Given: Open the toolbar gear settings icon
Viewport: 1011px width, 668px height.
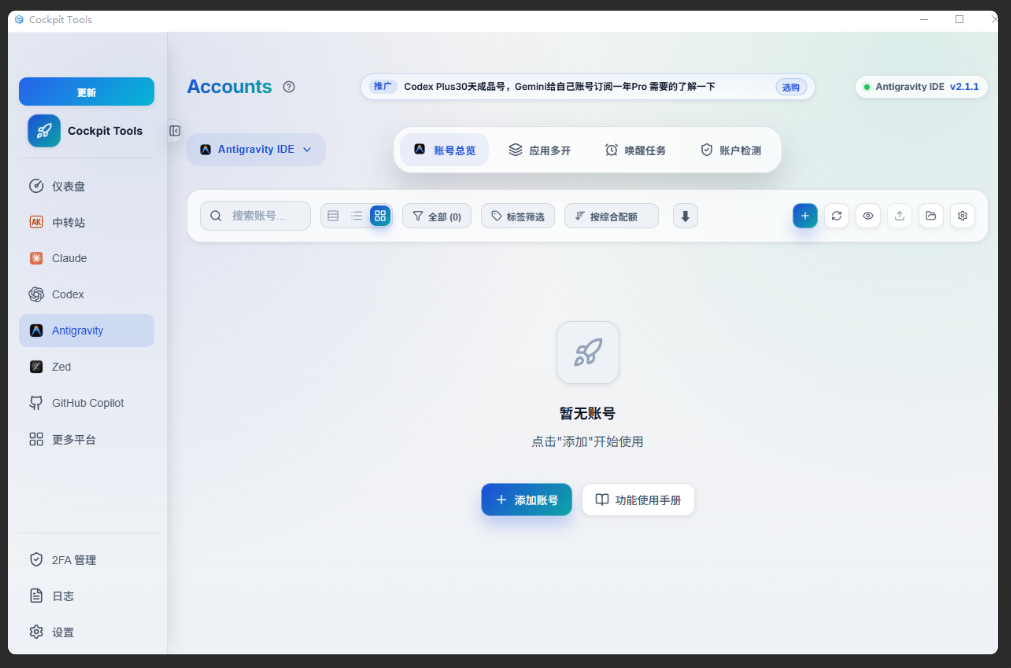Looking at the screenshot, I should point(963,216).
